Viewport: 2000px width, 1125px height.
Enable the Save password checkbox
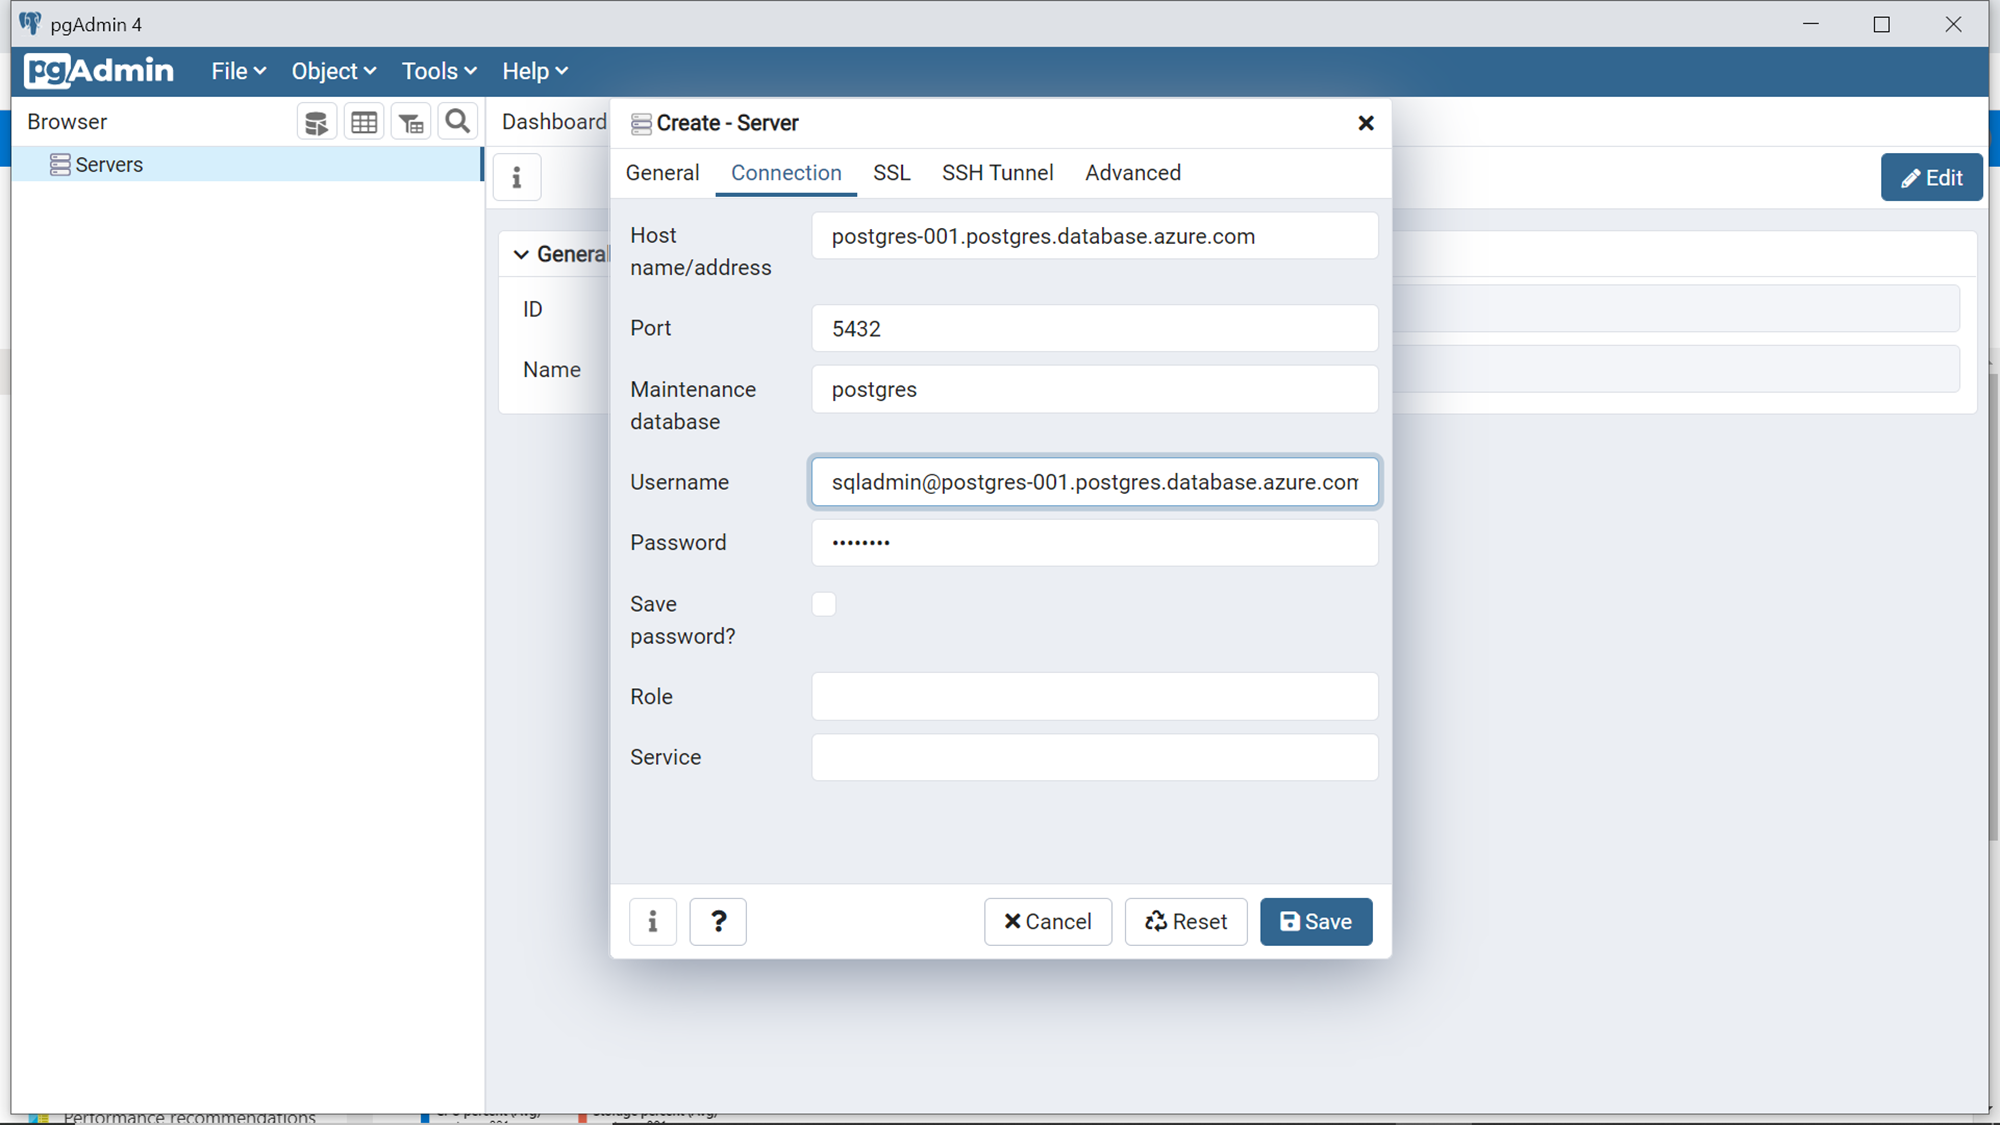[x=824, y=604]
